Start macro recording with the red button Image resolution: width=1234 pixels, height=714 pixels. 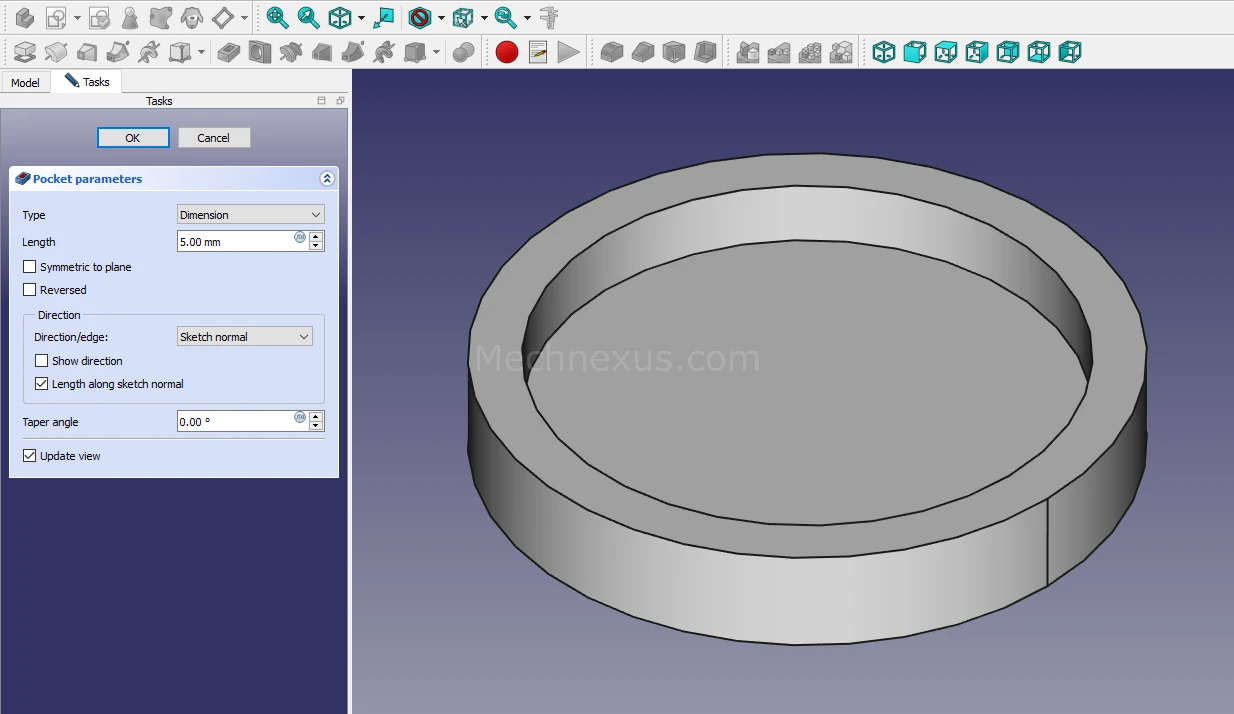point(507,52)
